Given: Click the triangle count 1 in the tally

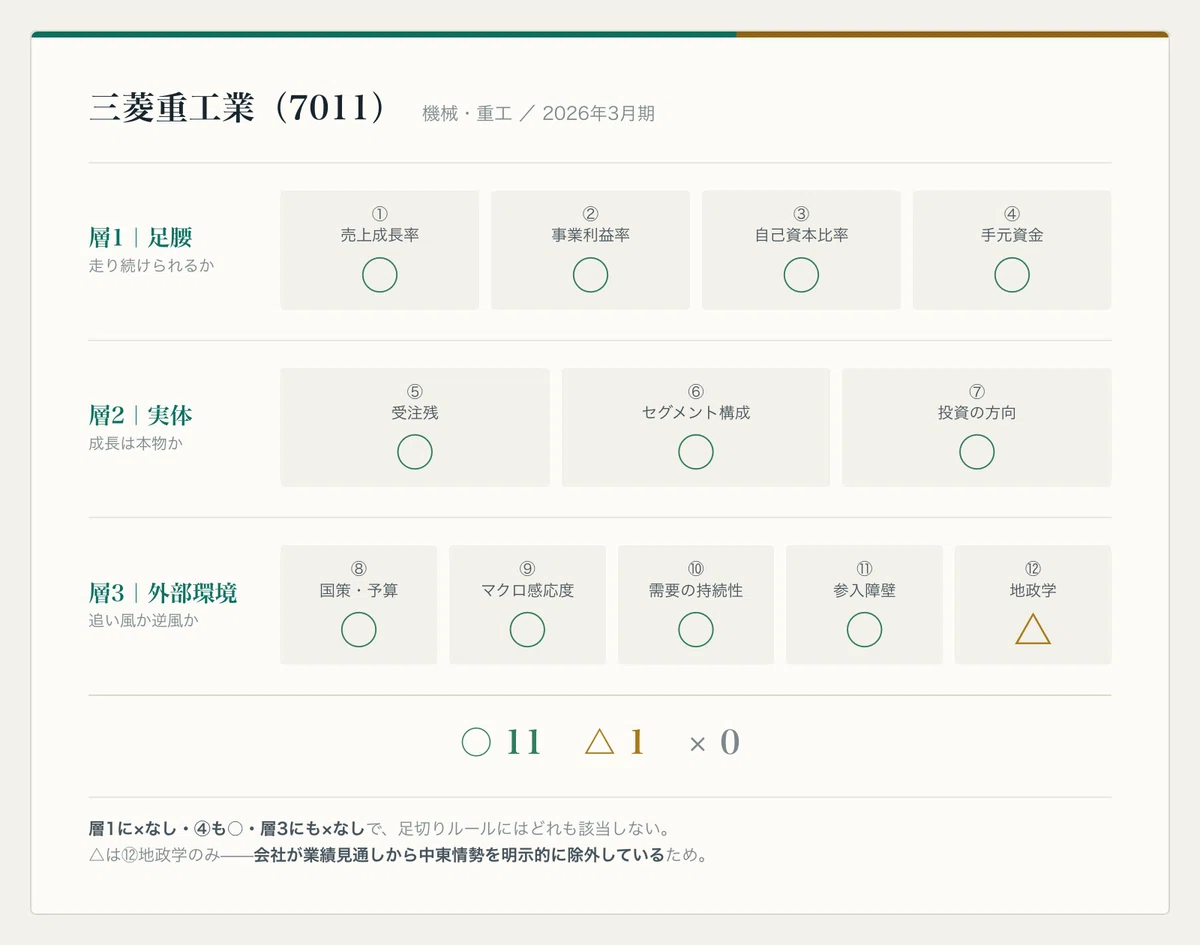Looking at the screenshot, I should coord(636,742).
